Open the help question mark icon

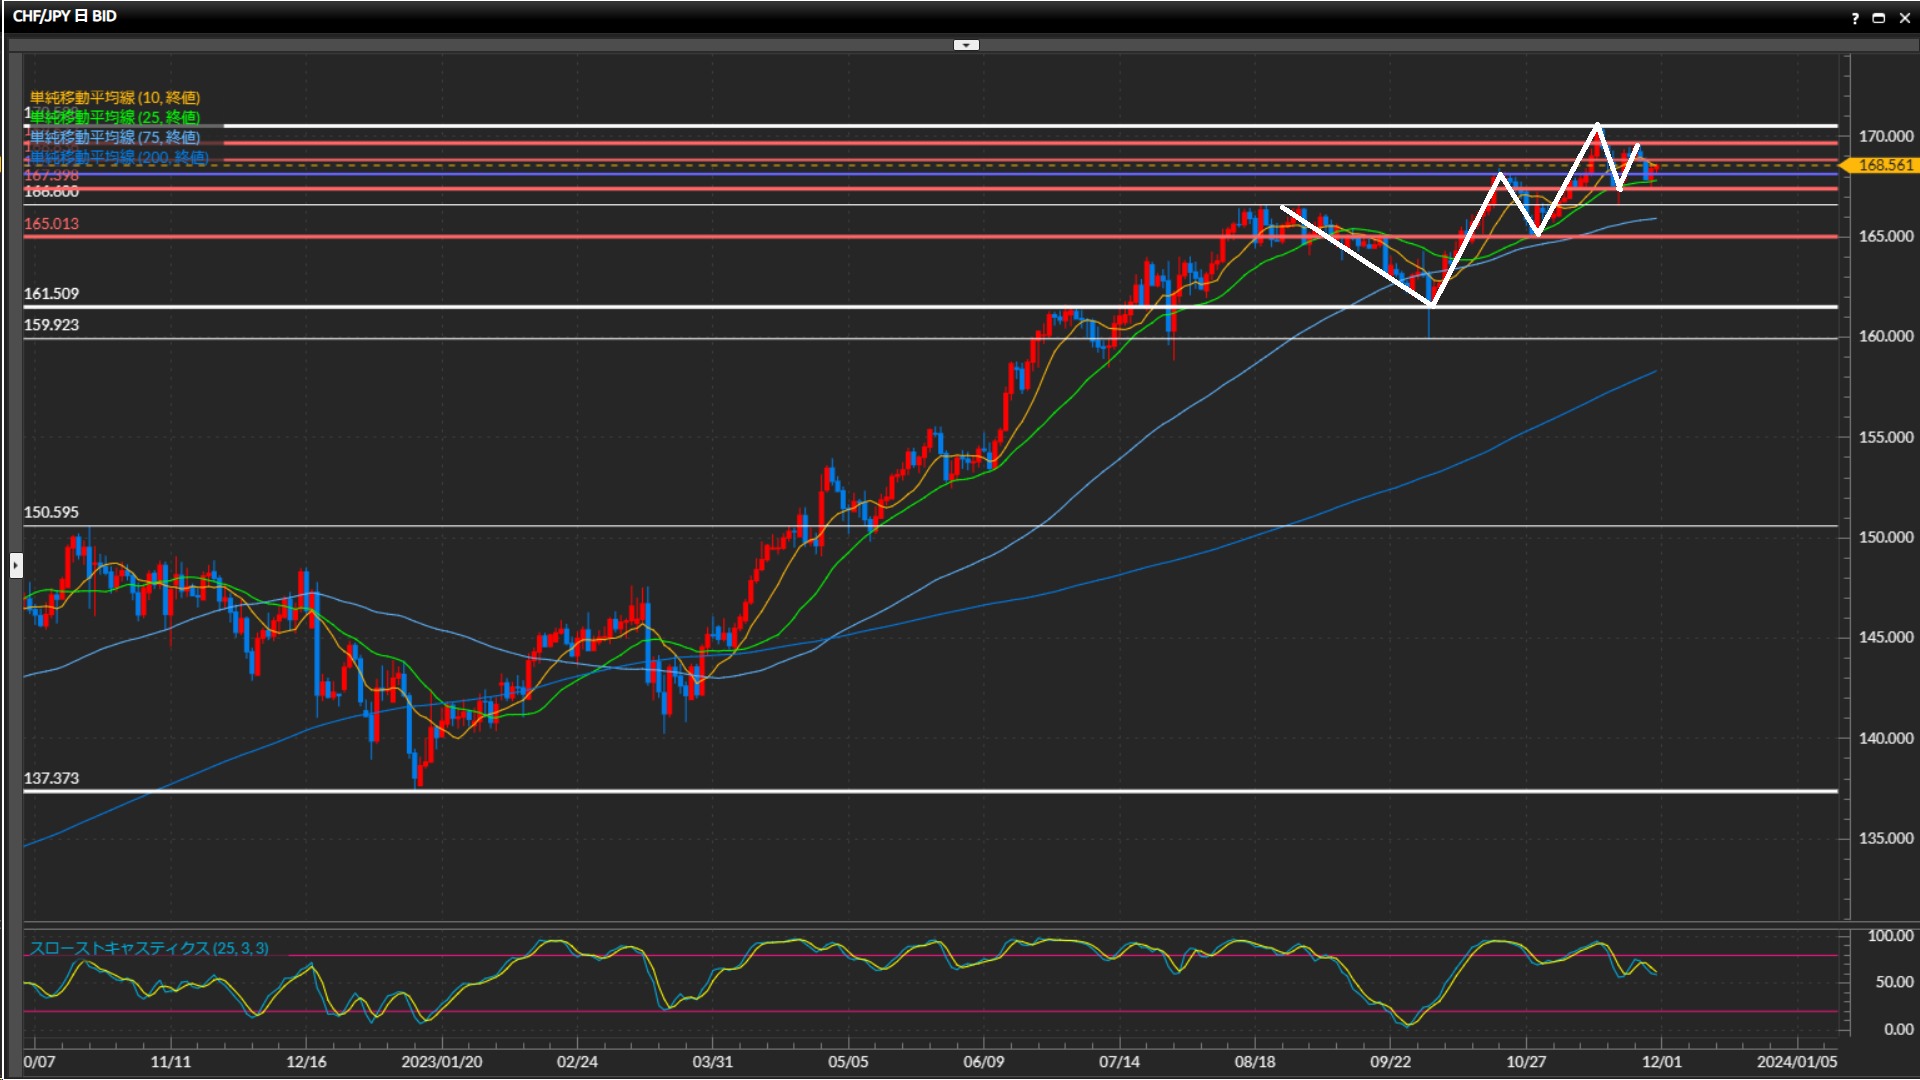click(1855, 17)
